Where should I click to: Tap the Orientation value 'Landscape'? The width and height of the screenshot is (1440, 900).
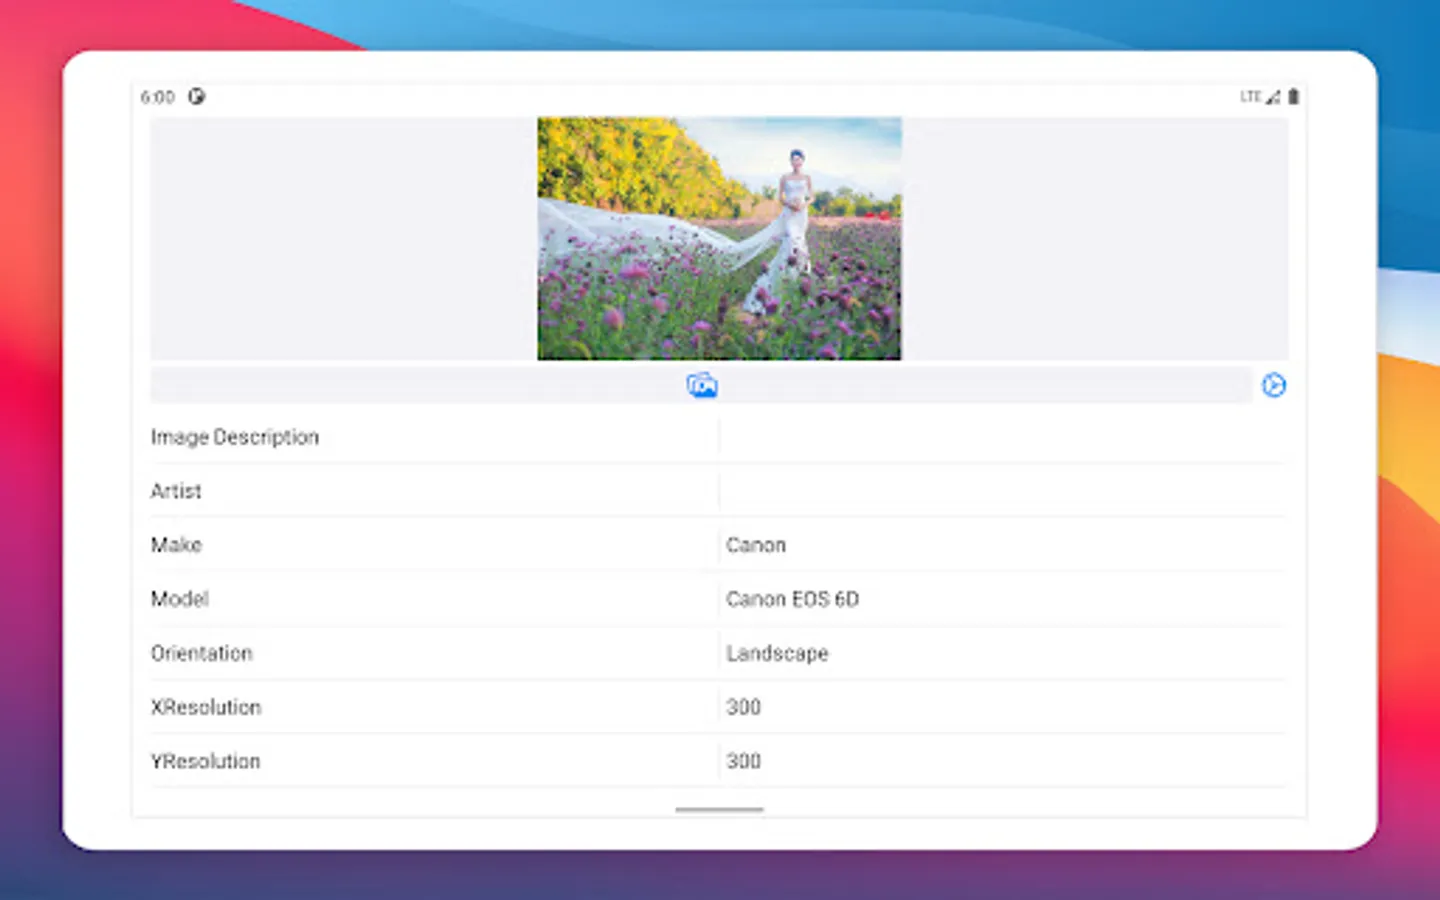pos(777,653)
